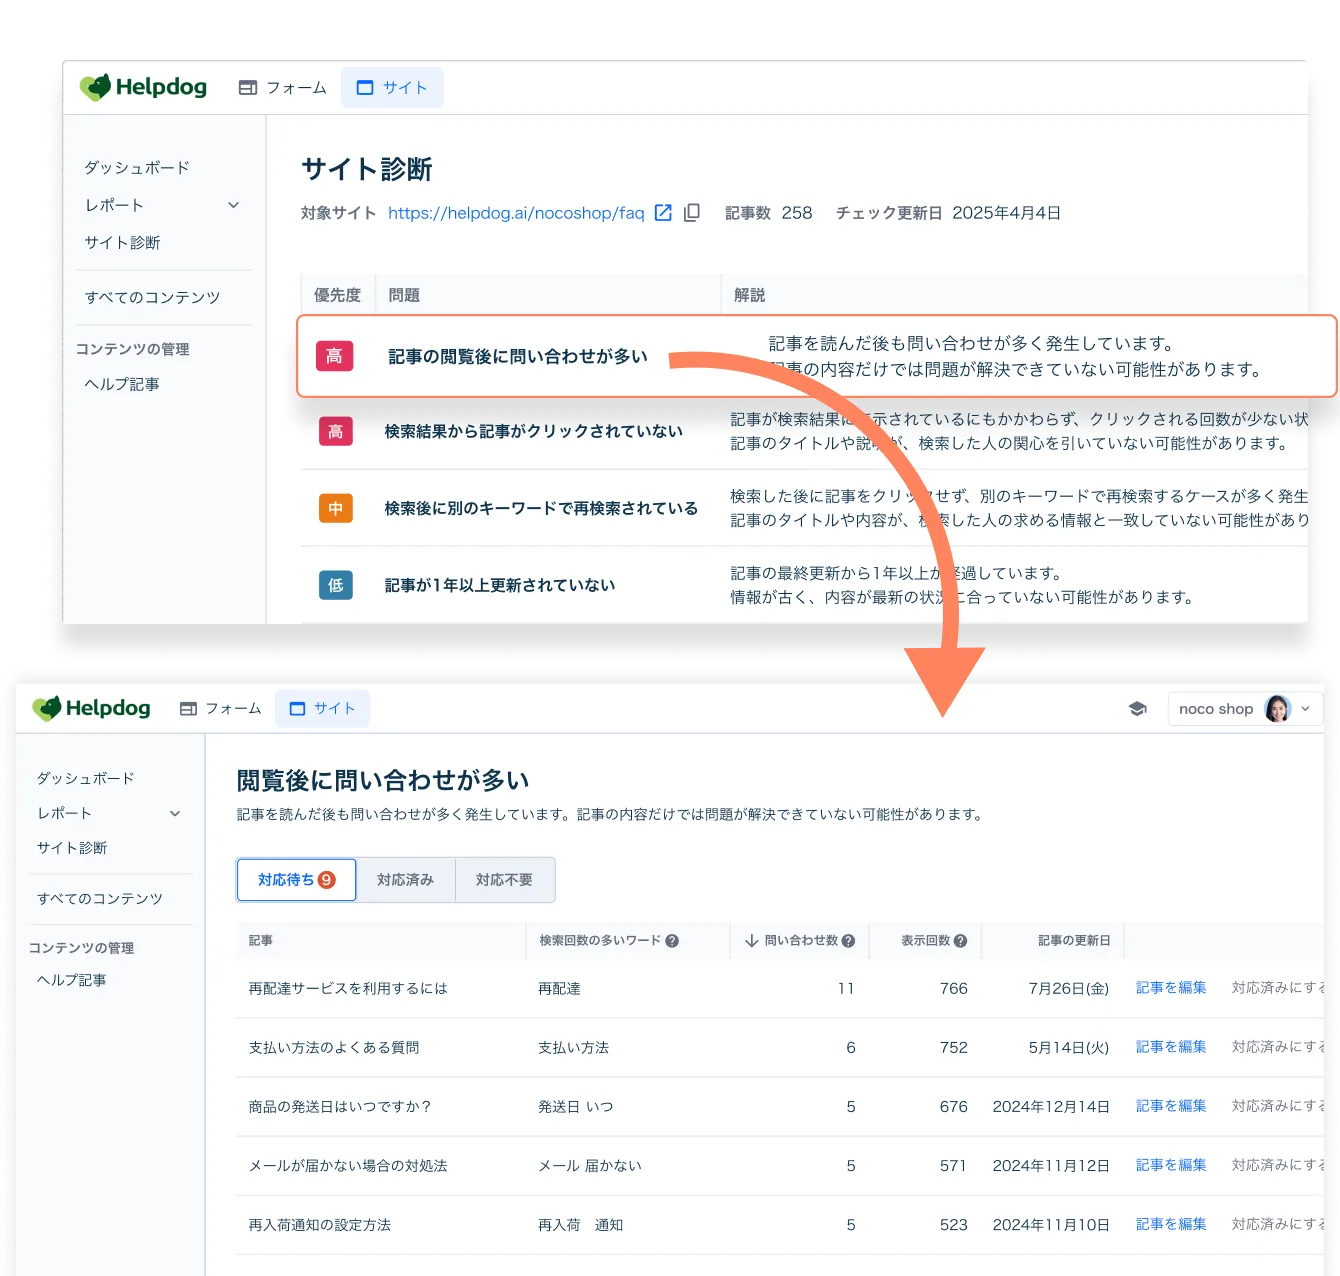Open the helpdog.ai/nocoshop/faq link
The image size is (1340, 1276).
(x=515, y=213)
